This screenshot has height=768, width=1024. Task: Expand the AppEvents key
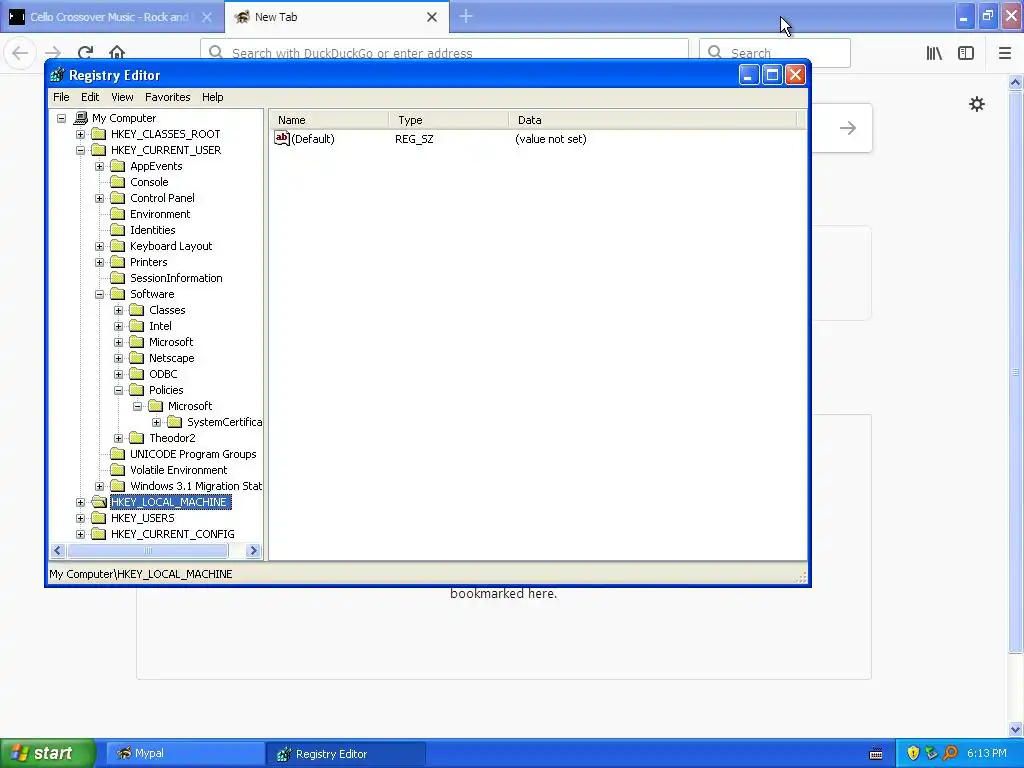[x=99, y=166]
